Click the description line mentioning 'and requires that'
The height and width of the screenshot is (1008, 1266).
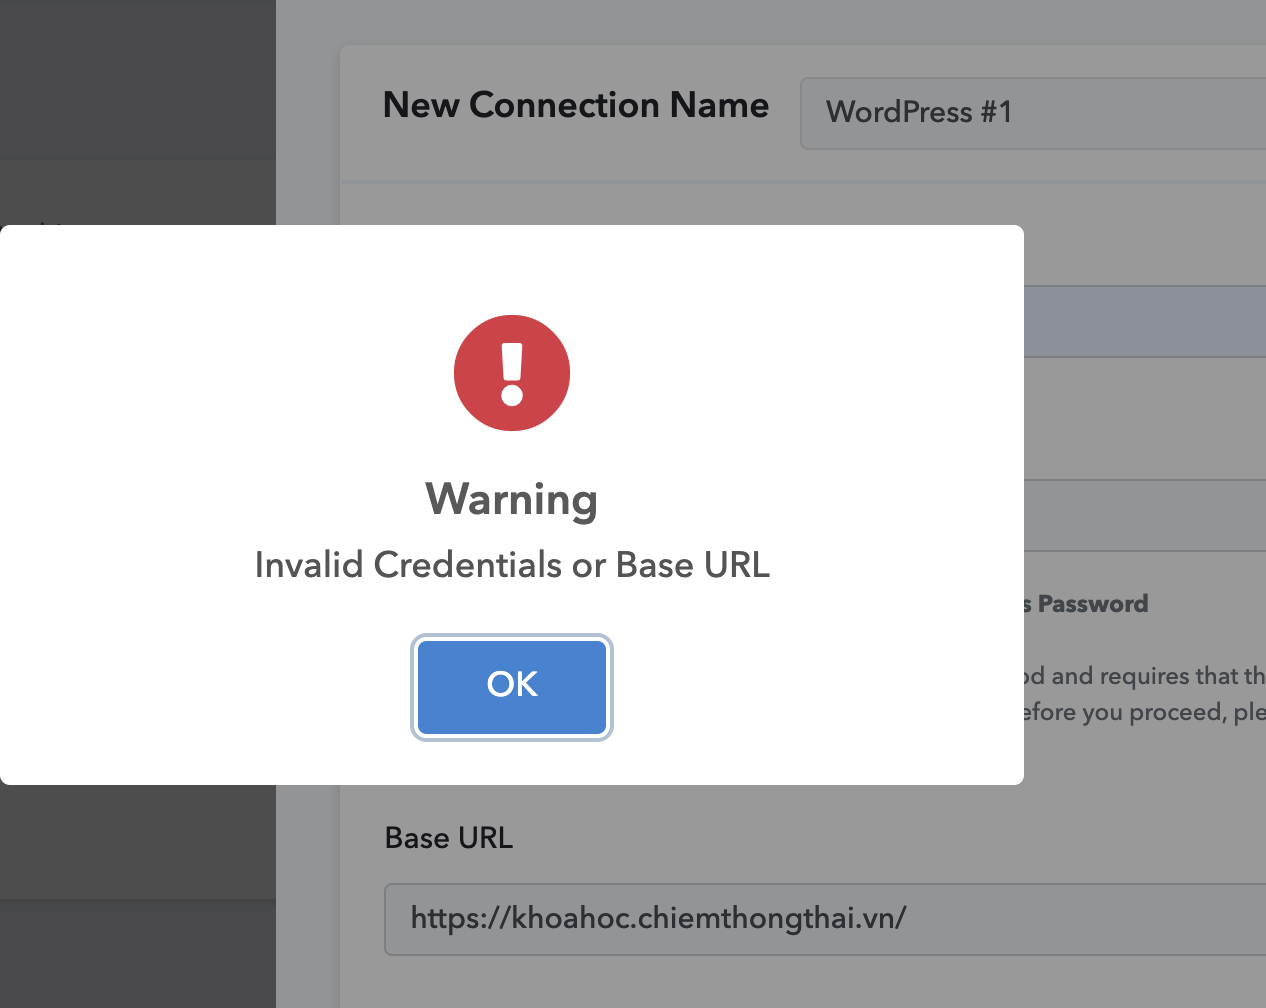click(x=1145, y=676)
